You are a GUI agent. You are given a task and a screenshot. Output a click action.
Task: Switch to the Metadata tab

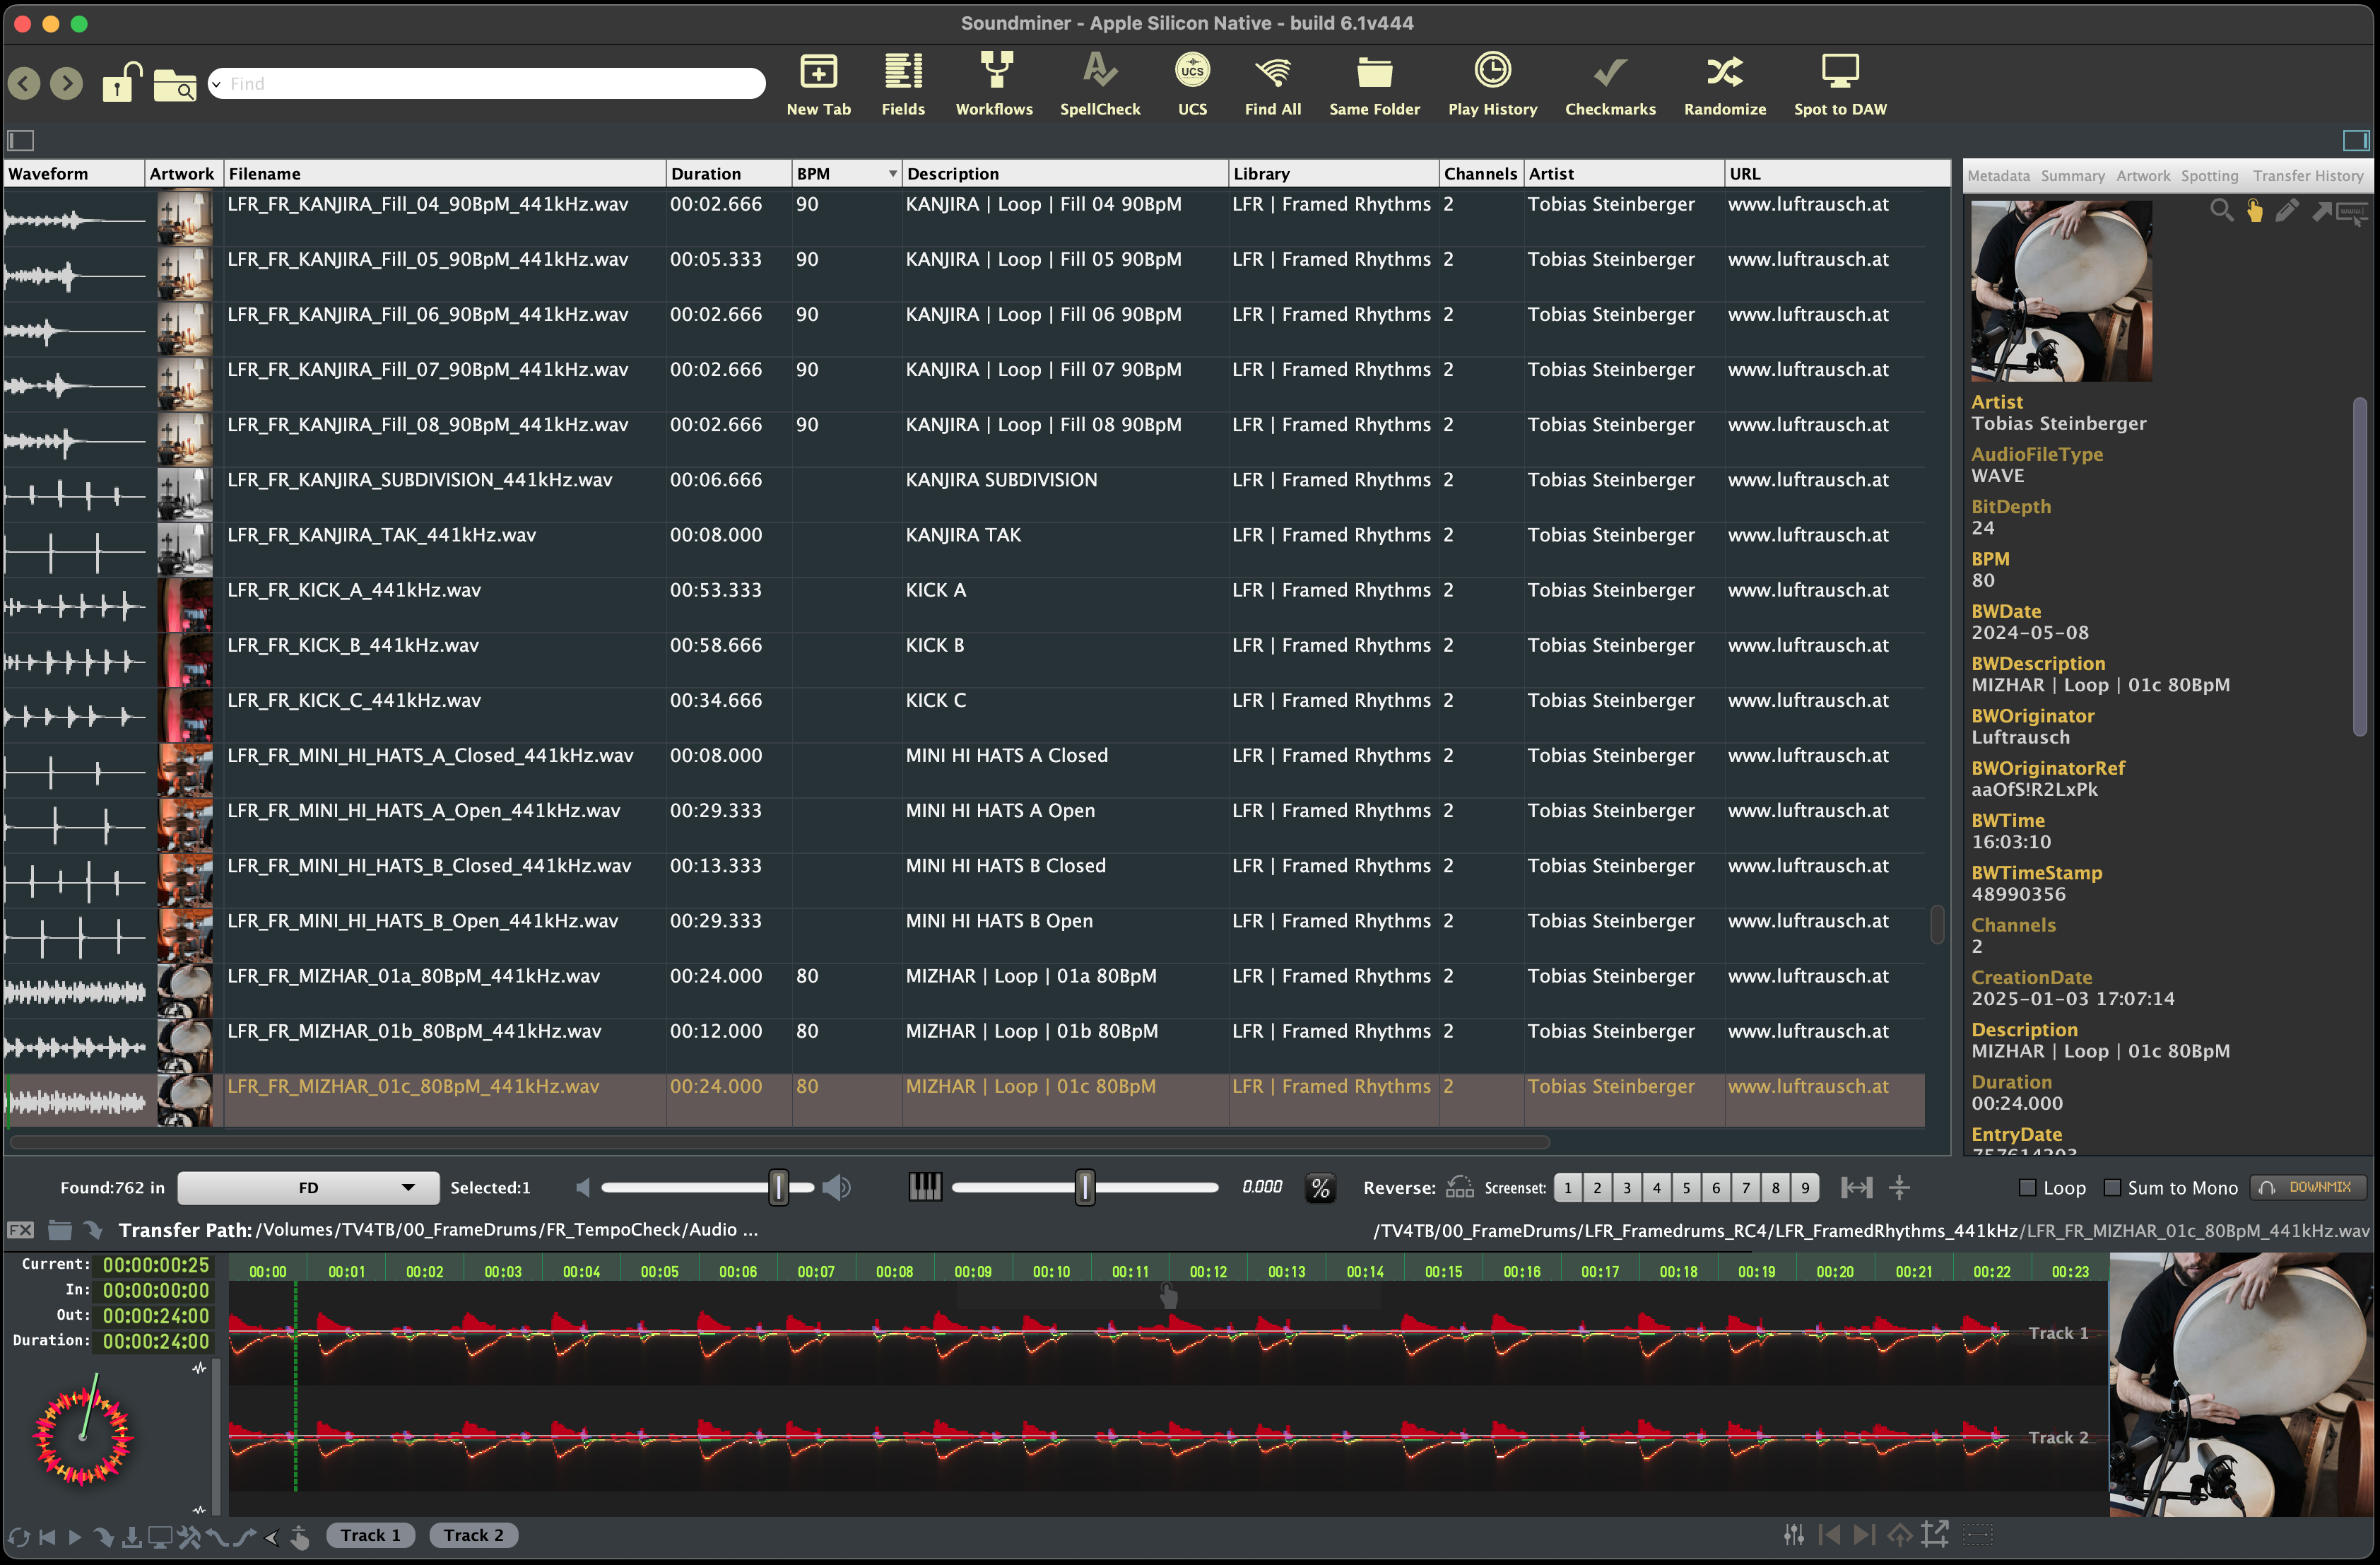click(1998, 176)
